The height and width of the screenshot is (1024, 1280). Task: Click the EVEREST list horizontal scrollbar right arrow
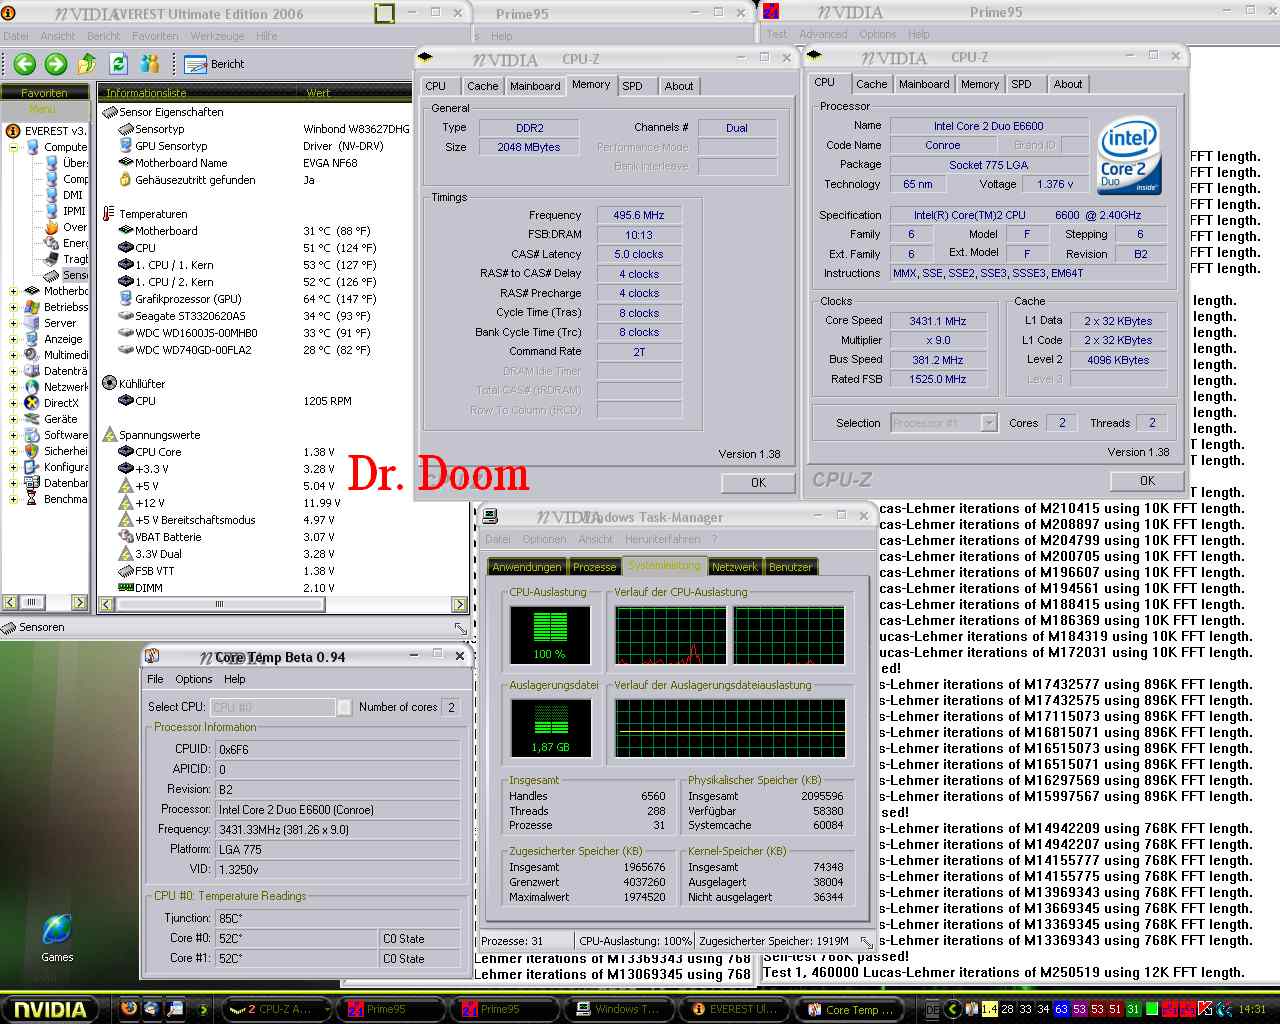[459, 604]
